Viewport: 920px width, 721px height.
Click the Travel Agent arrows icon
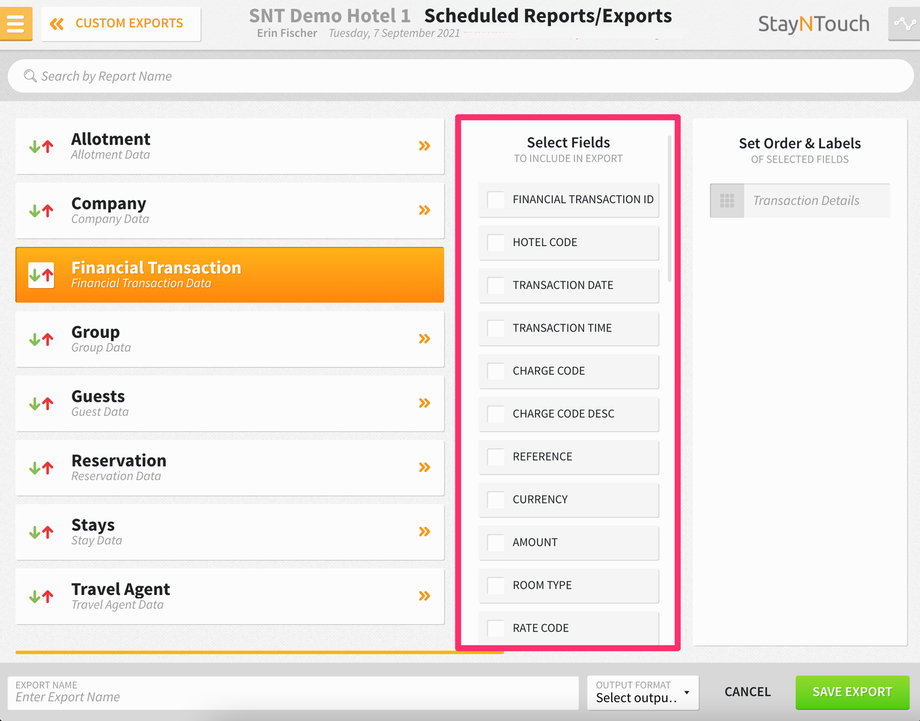41,597
